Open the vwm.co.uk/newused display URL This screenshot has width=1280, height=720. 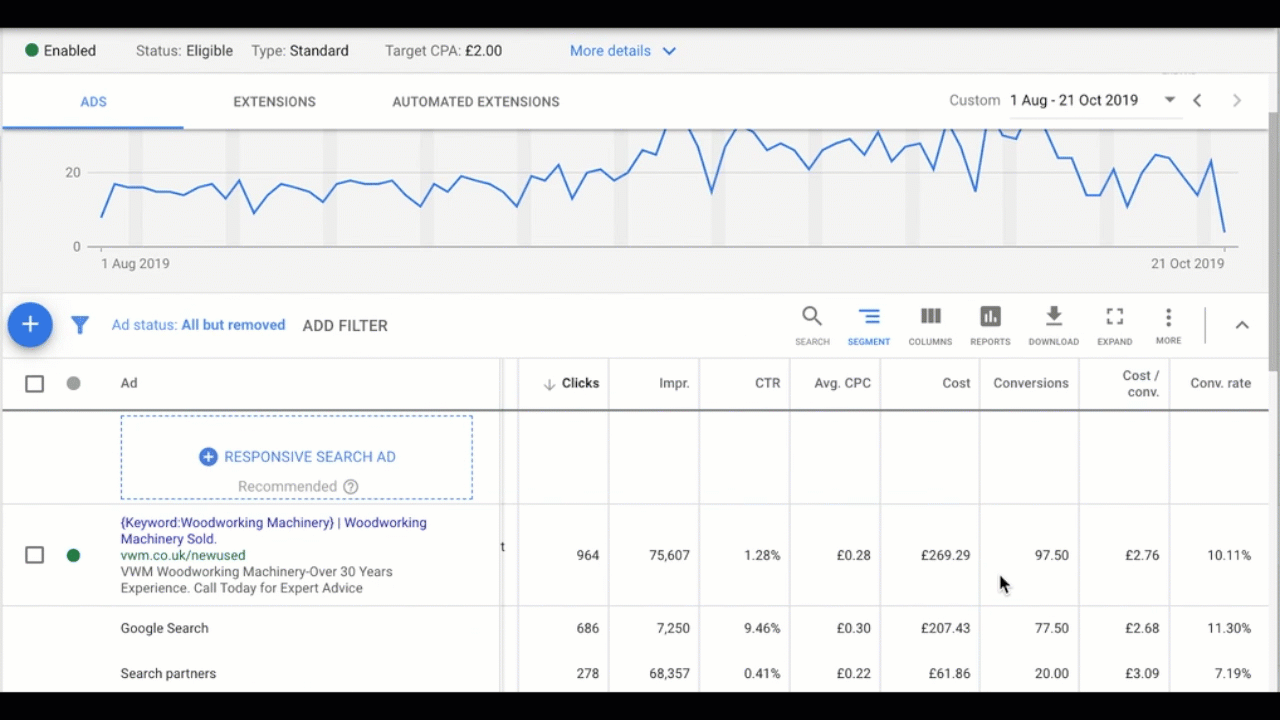[x=183, y=555]
